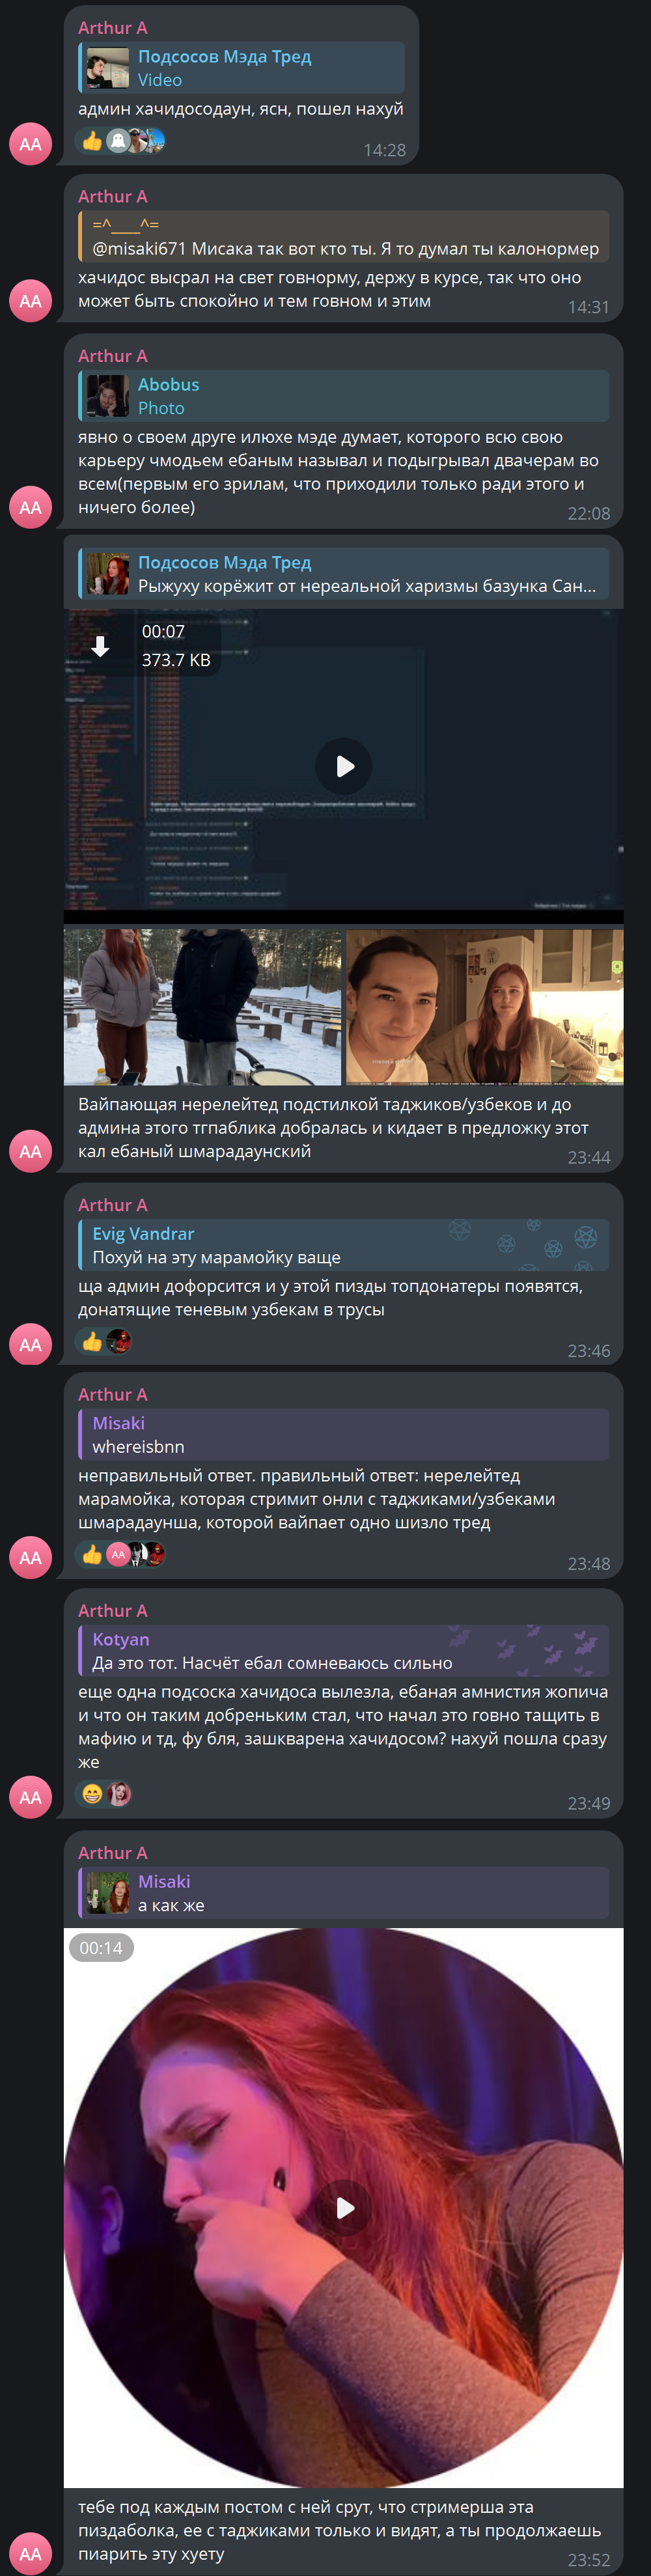Screen dimensions: 651x2576
Task: Open the forwarded Подсосов Мэда Тред Video quote
Action: pos(241,68)
